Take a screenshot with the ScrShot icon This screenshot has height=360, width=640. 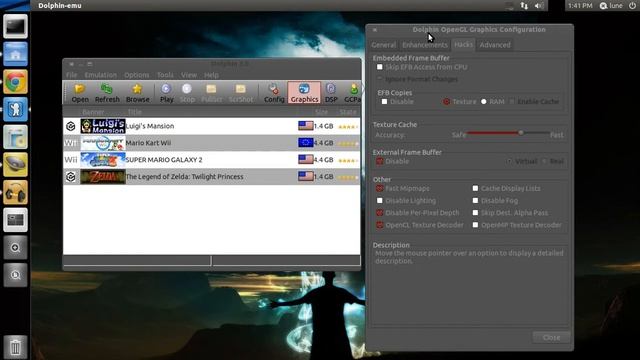click(x=241, y=93)
